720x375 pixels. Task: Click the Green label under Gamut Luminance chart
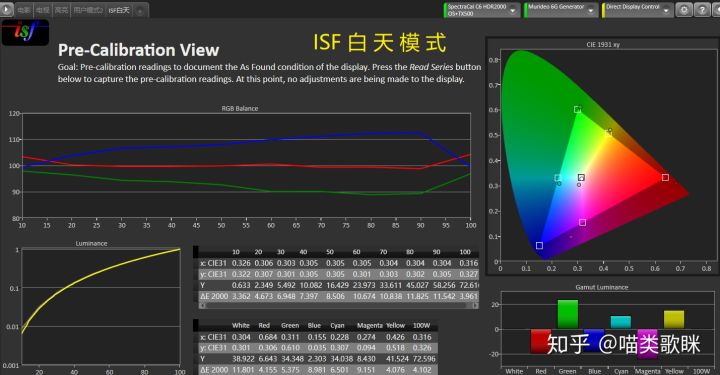point(568,371)
